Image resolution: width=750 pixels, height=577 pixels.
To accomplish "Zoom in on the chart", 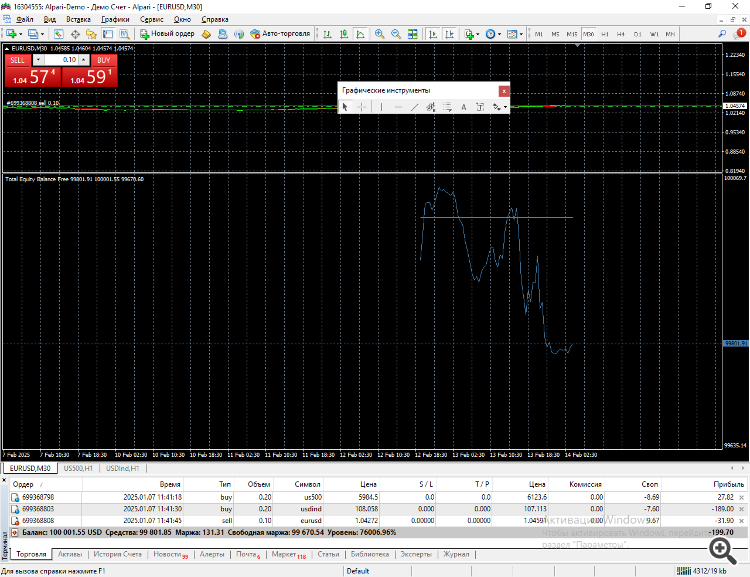I will click(379, 34).
